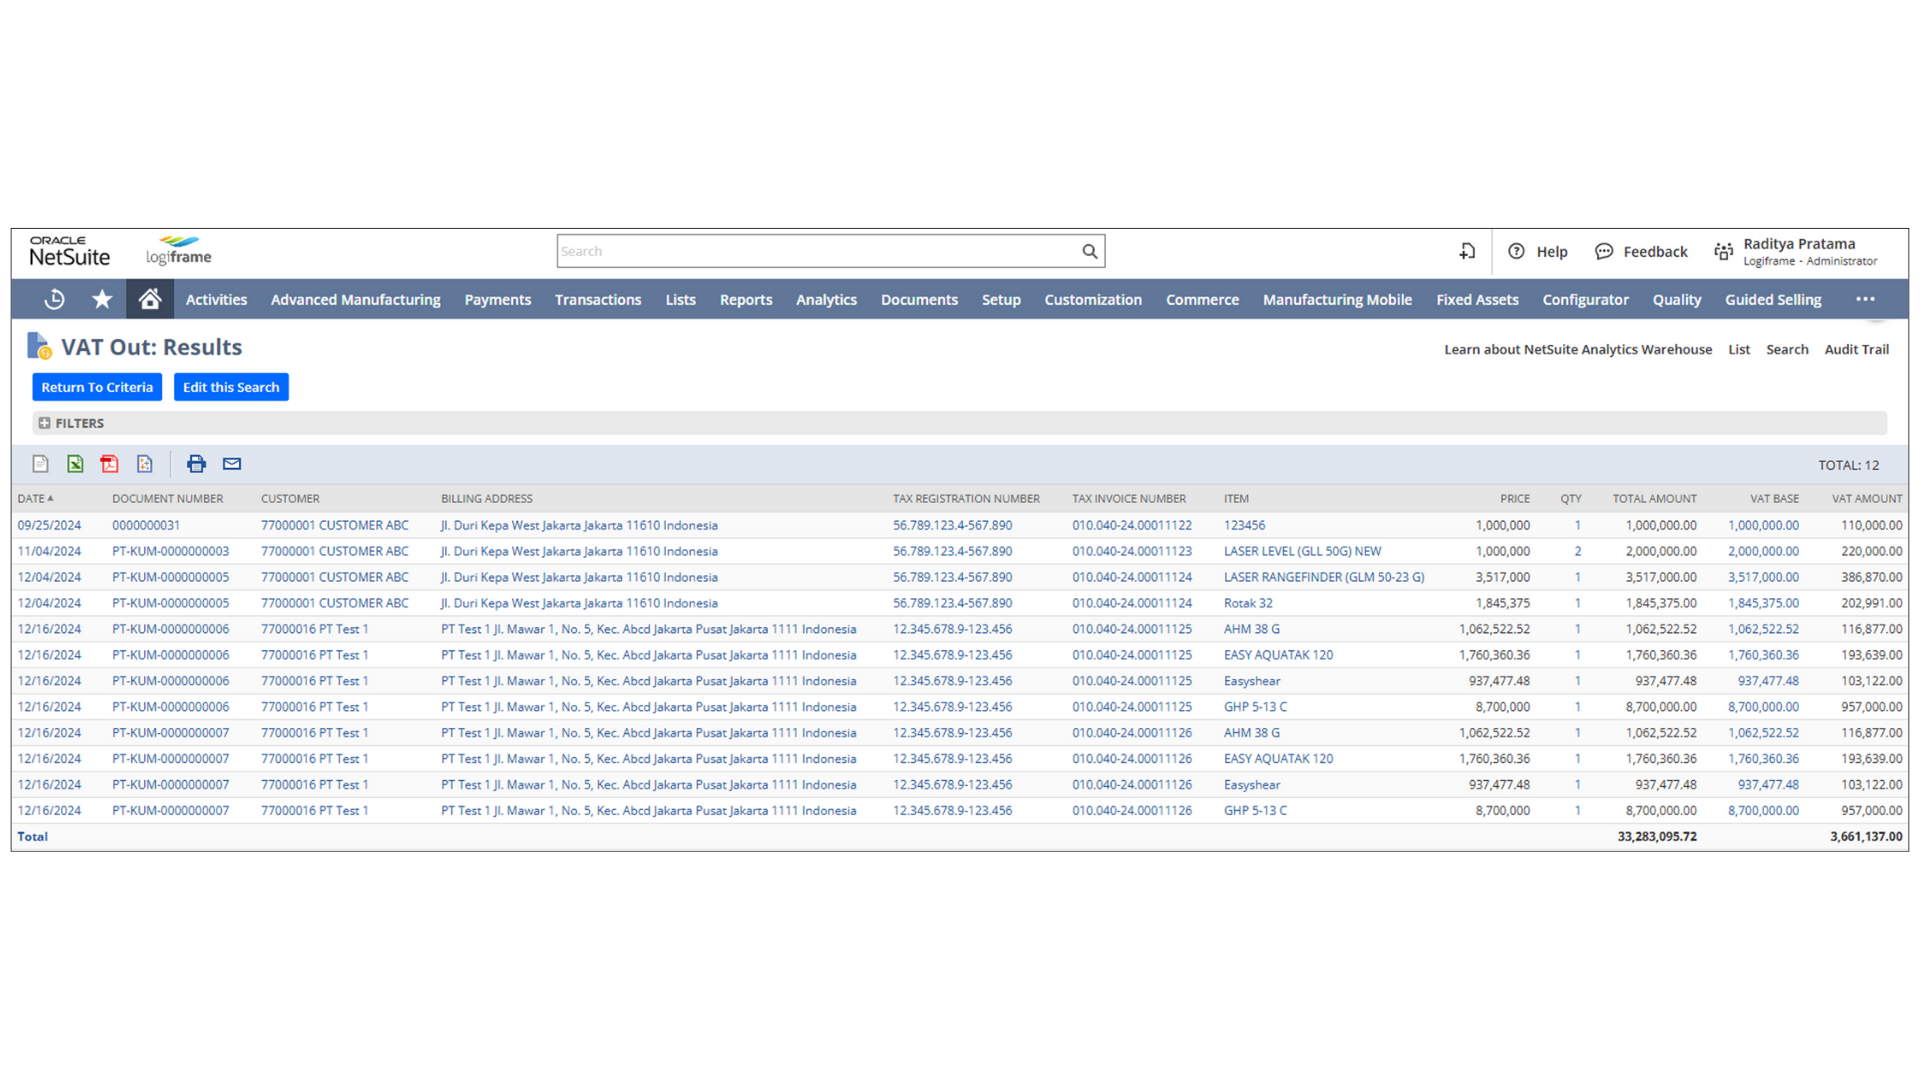Sort by the DATE column header

(x=35, y=498)
